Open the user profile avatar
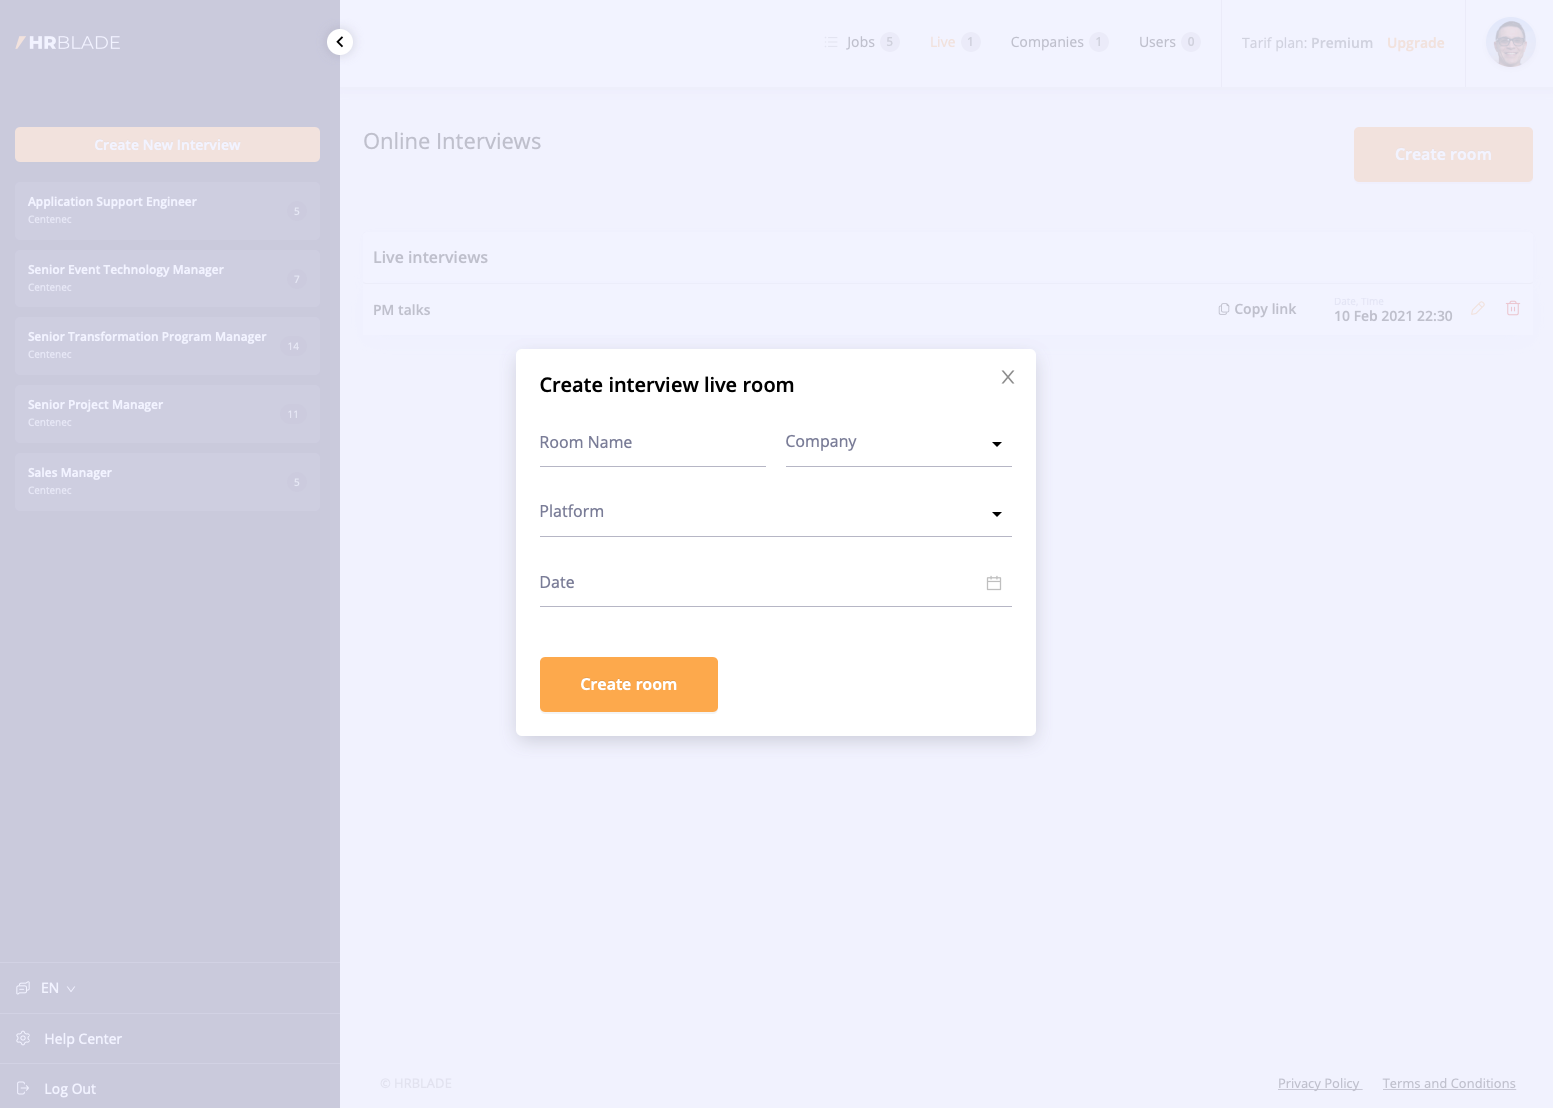Image resolution: width=1553 pixels, height=1108 pixels. coord(1509,43)
